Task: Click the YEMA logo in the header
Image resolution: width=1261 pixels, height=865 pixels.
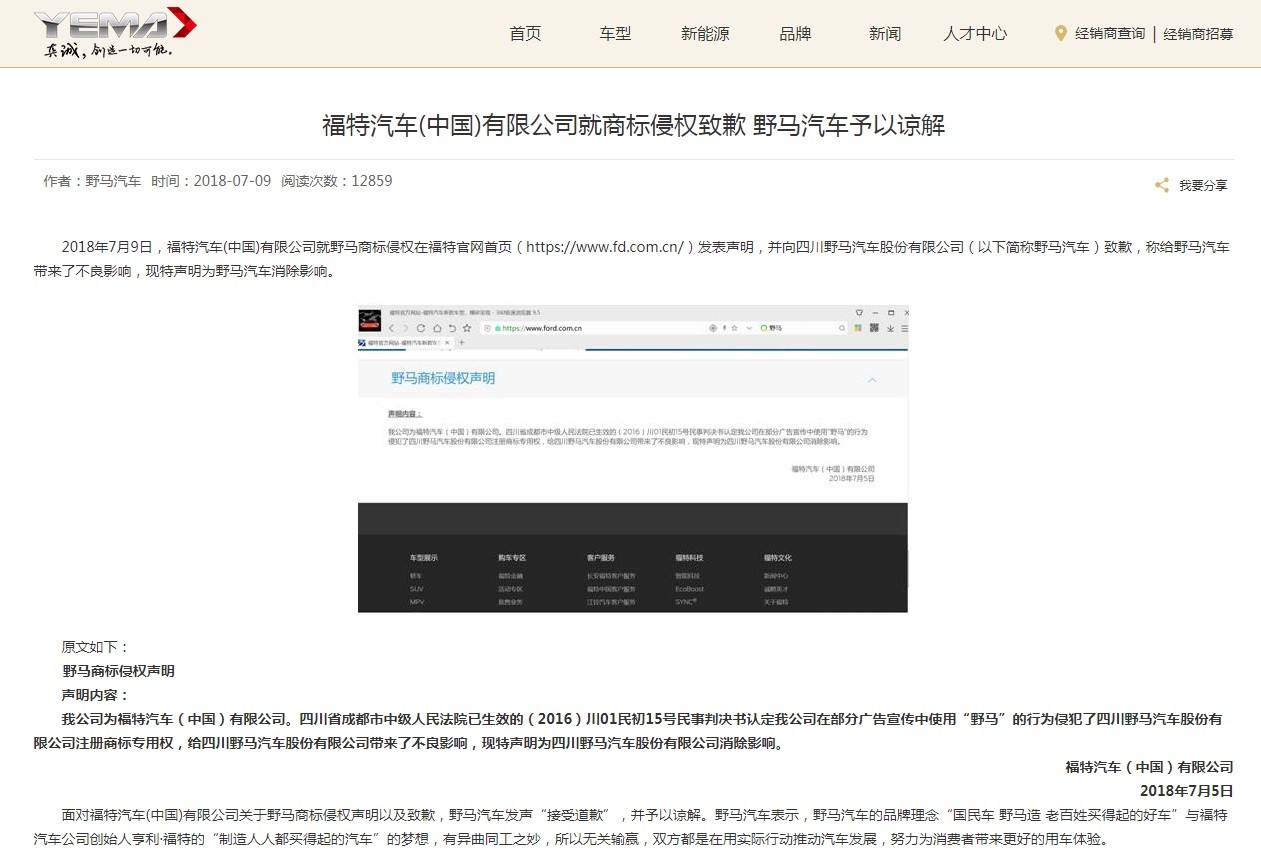Action: point(115,32)
